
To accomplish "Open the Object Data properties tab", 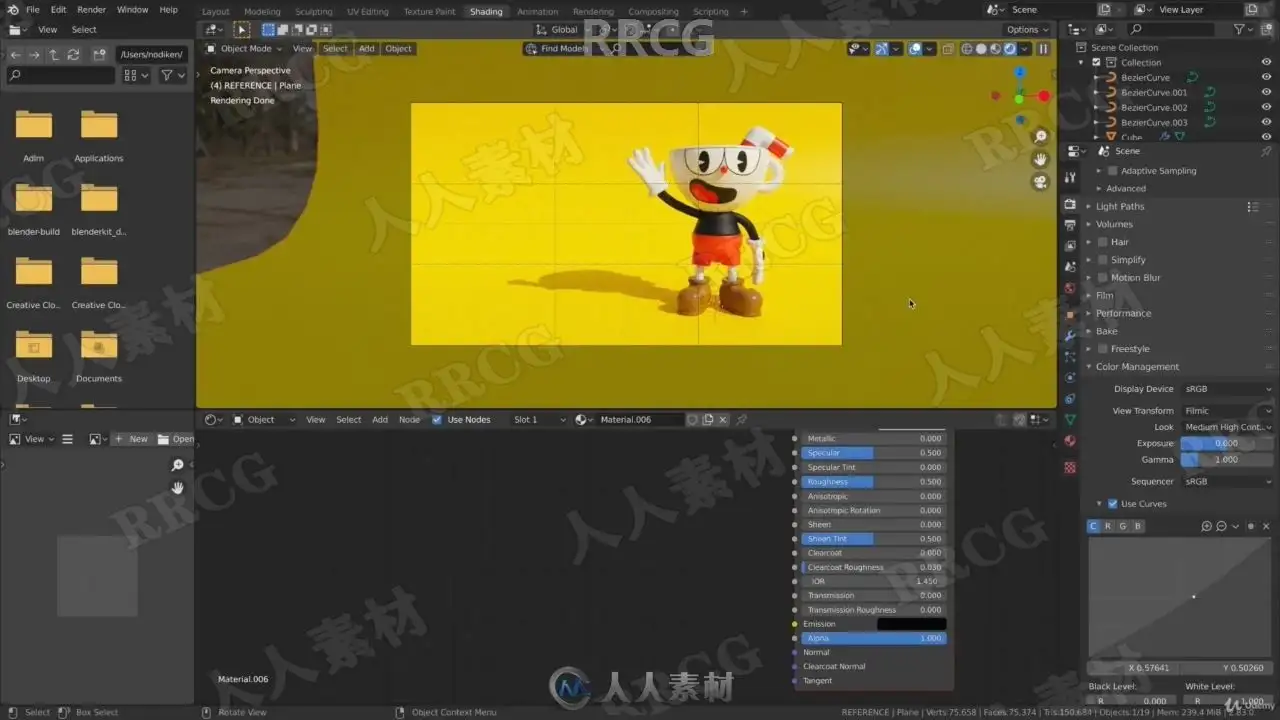I will click(1070, 420).
